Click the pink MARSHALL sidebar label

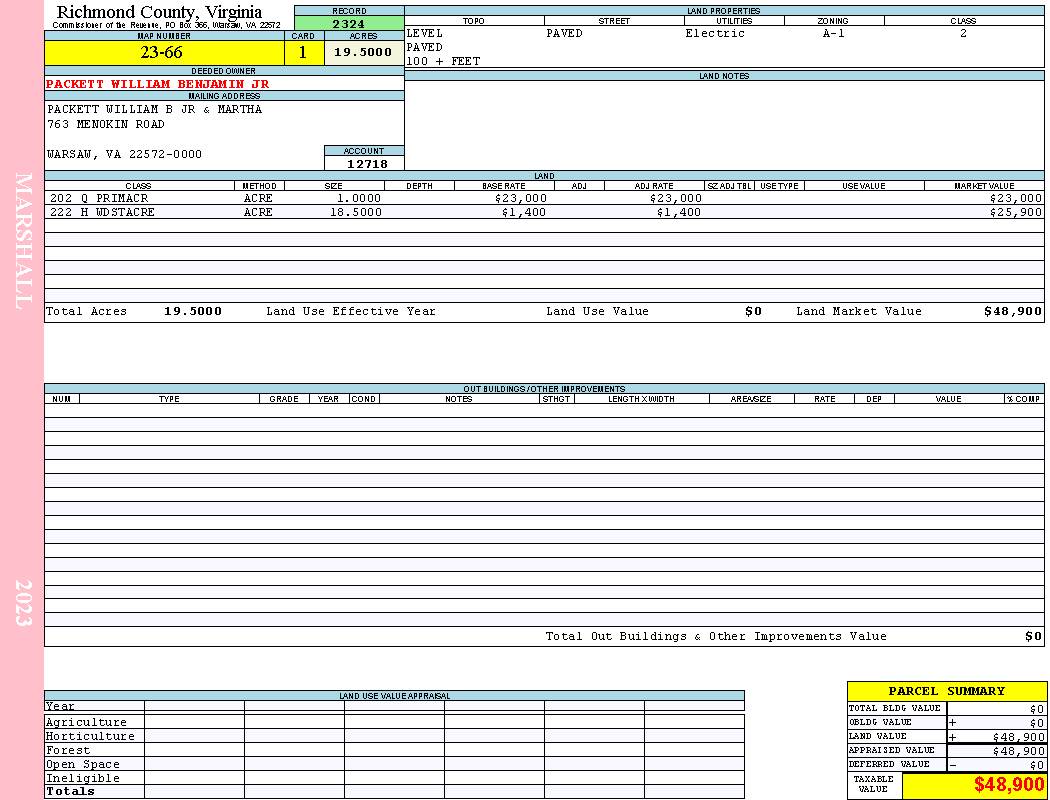(23, 241)
